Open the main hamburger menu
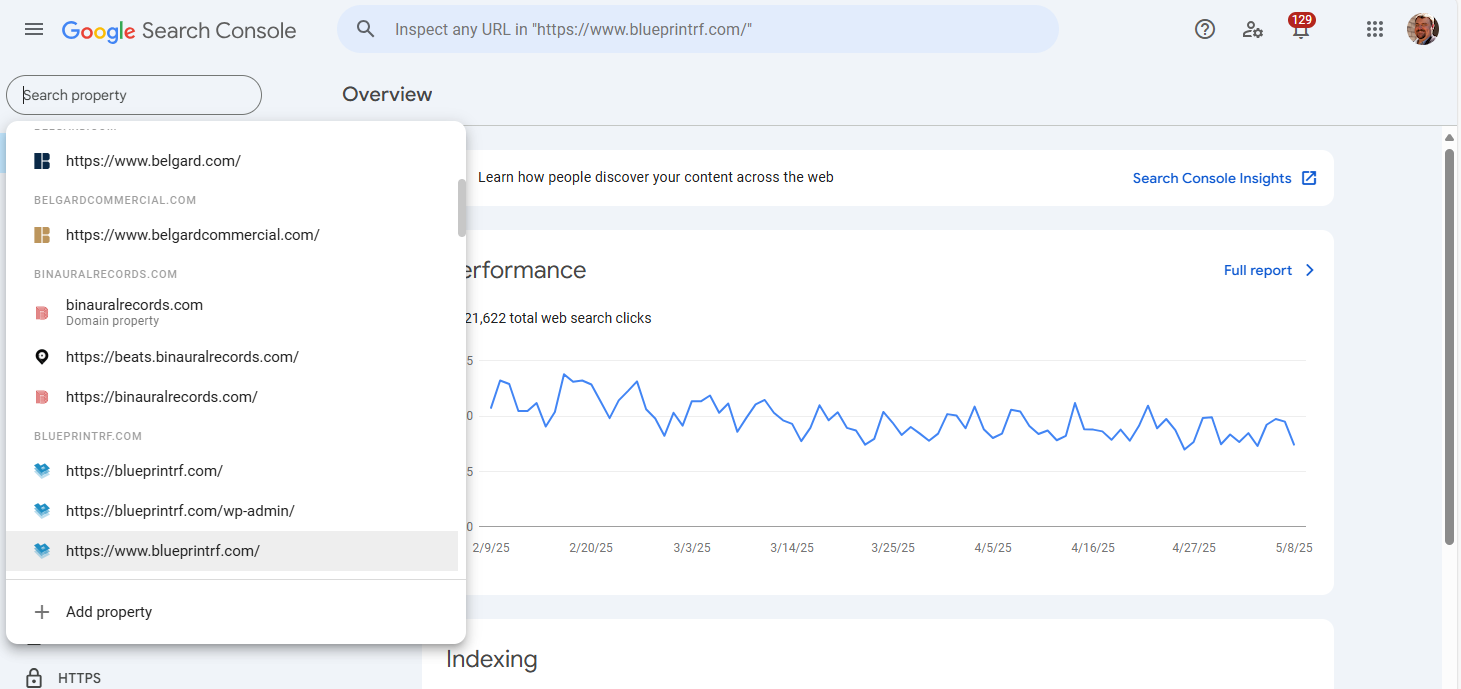1461x689 pixels. pyautogui.click(x=34, y=30)
